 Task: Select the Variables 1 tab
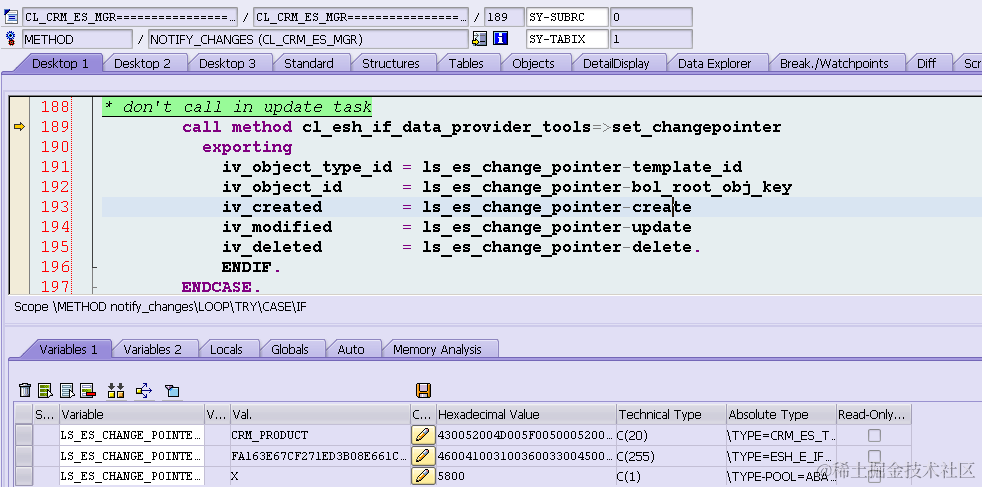tap(68, 349)
